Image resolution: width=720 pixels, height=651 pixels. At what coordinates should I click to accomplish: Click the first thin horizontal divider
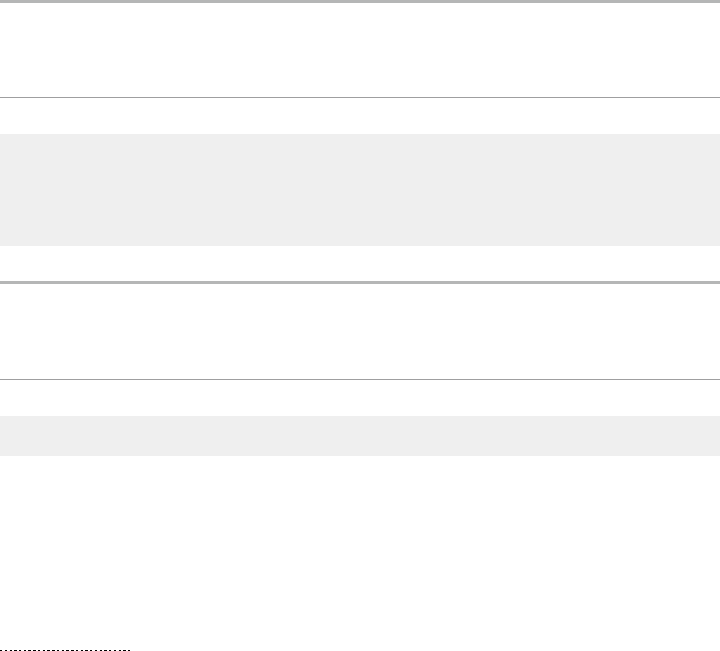(x=360, y=97)
